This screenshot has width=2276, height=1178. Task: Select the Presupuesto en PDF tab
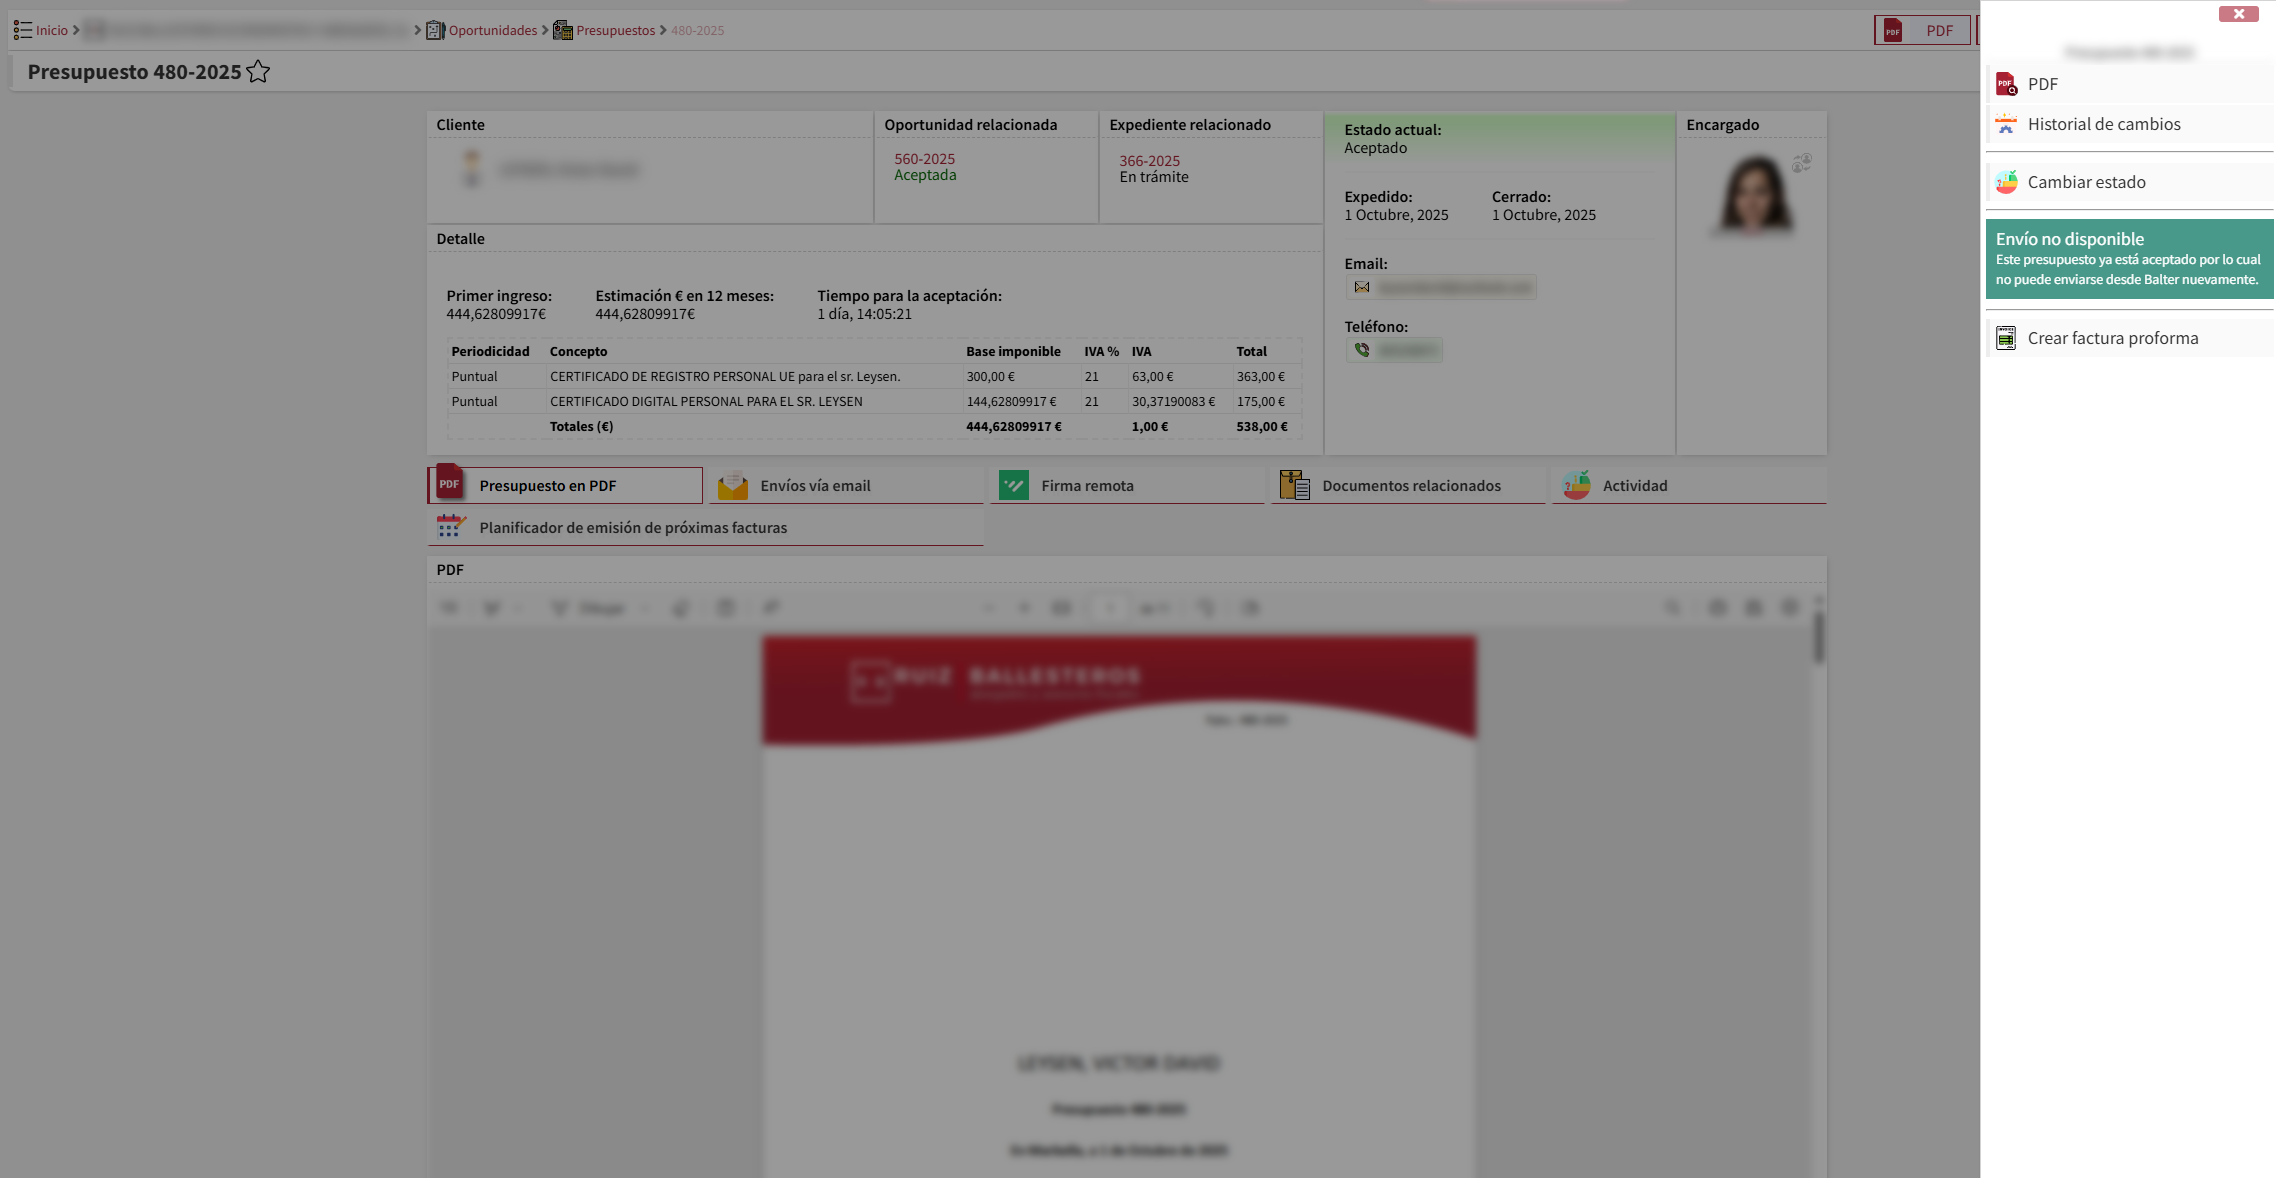547,486
